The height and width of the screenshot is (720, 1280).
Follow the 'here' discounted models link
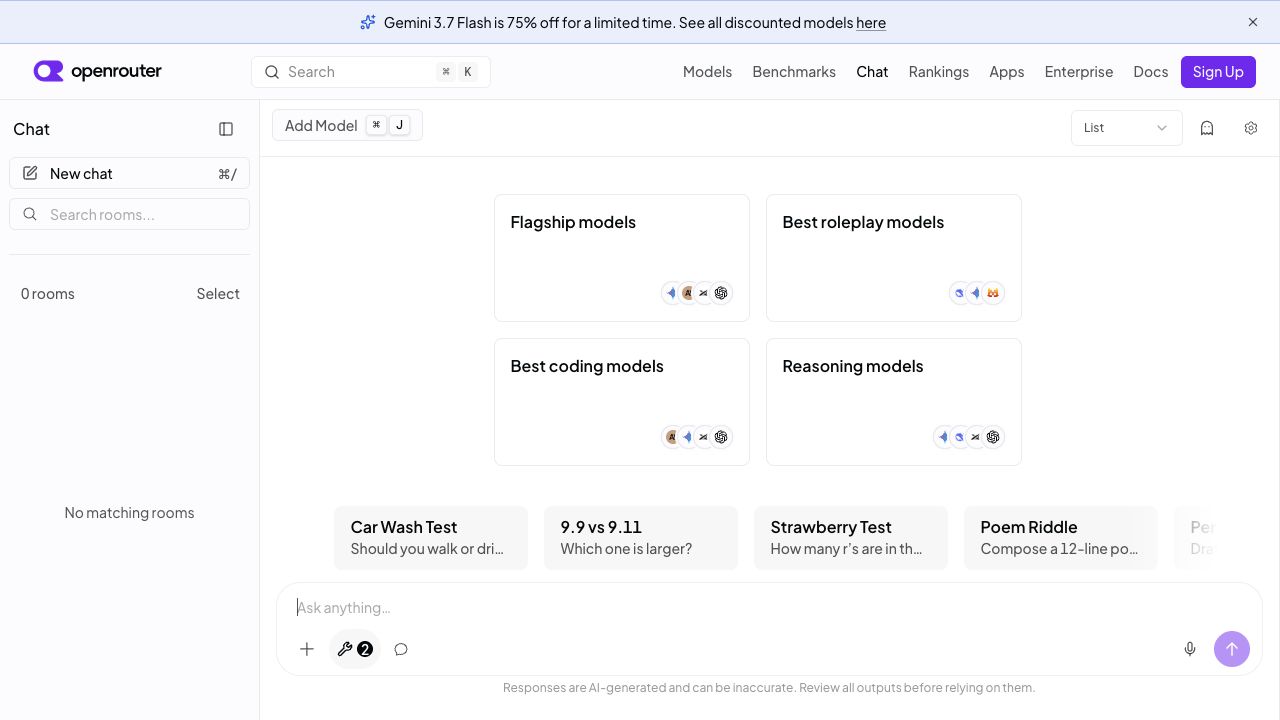(x=871, y=22)
